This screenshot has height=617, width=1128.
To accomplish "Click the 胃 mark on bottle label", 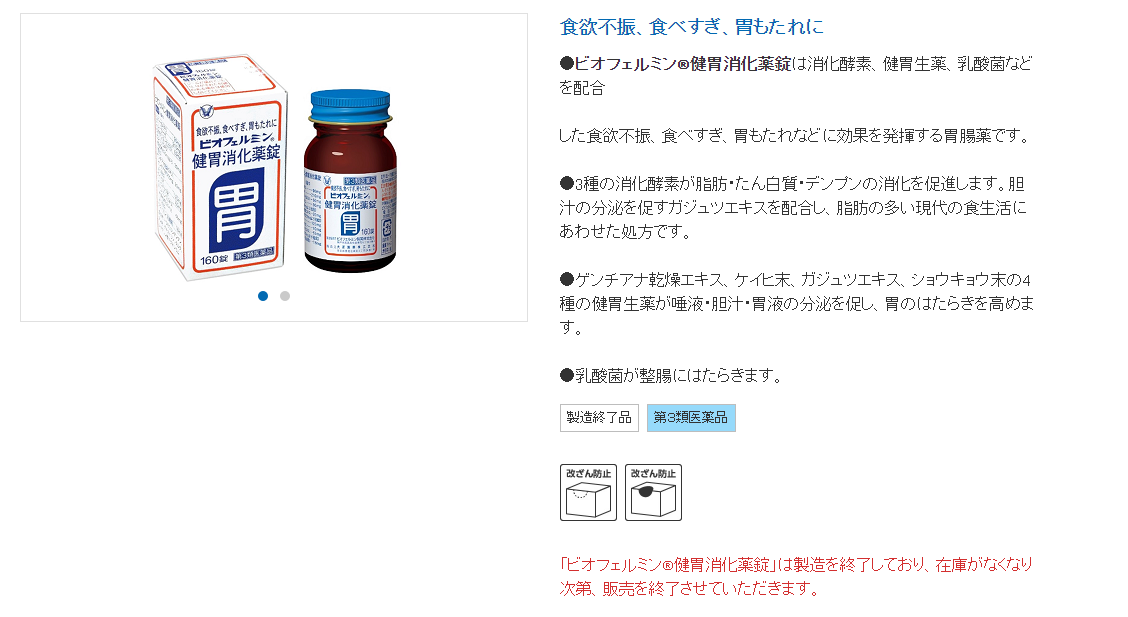I will pyautogui.click(x=350, y=223).
